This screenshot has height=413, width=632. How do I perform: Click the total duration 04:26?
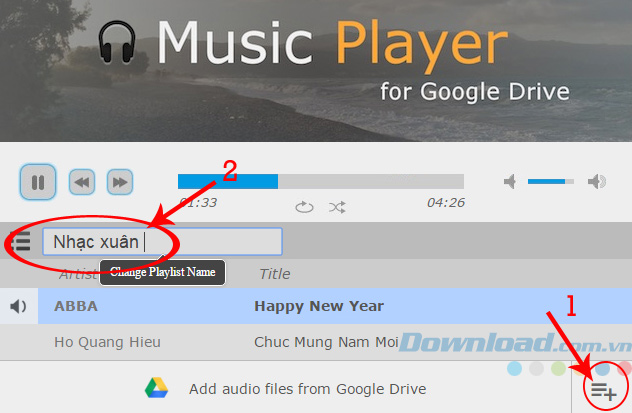(x=446, y=202)
